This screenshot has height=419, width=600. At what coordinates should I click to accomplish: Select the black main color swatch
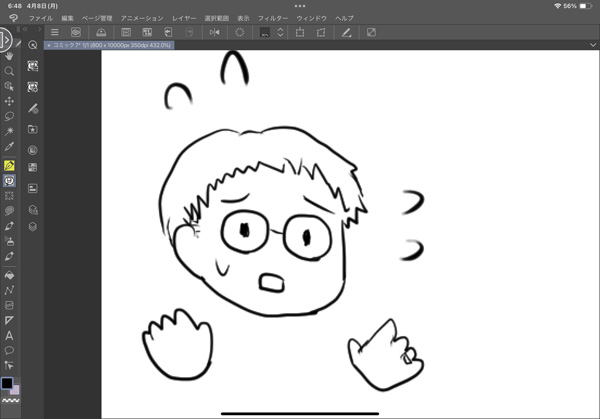point(7,383)
